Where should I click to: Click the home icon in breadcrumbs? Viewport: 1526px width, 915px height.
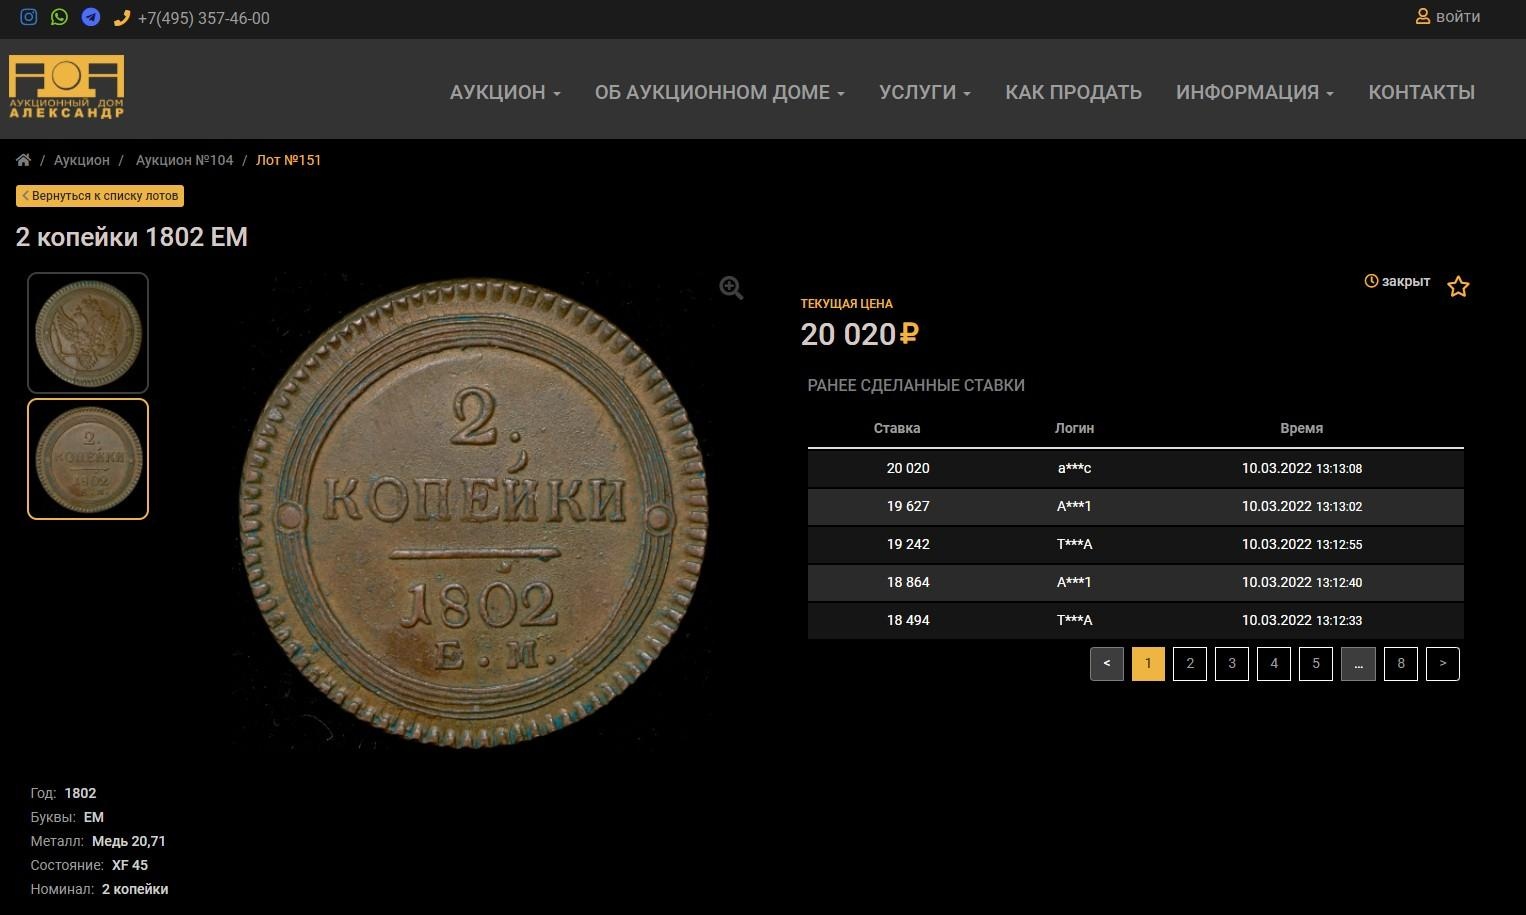click(23, 160)
